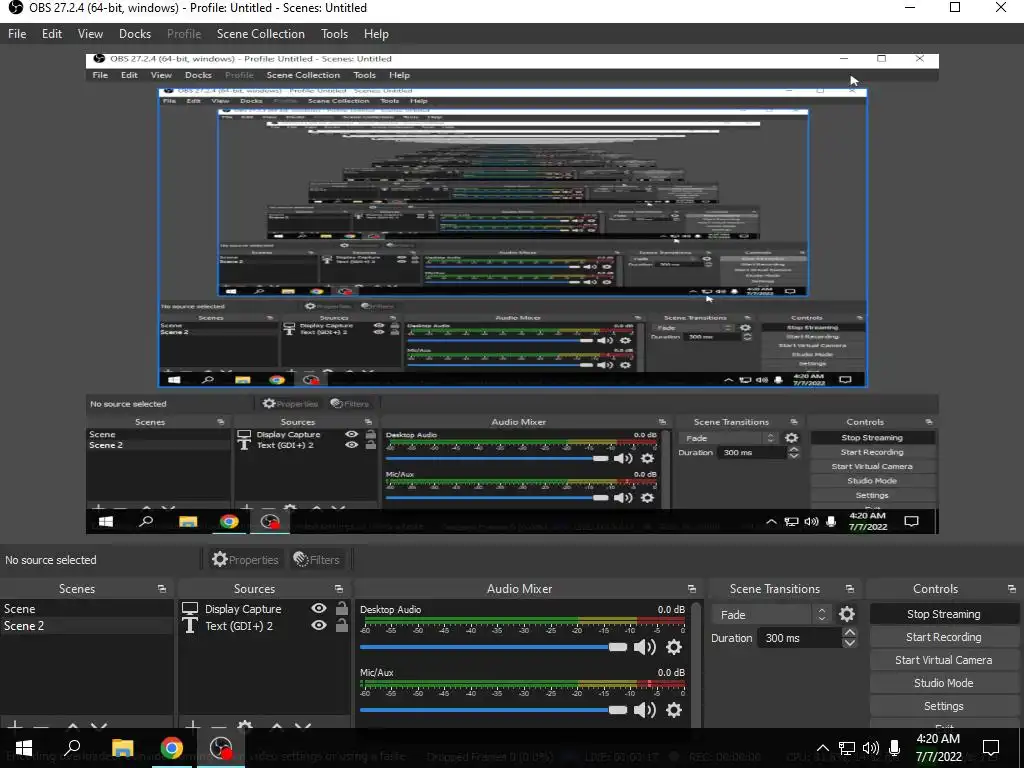
Task: Open the Scene Collection menu
Action: point(261,34)
